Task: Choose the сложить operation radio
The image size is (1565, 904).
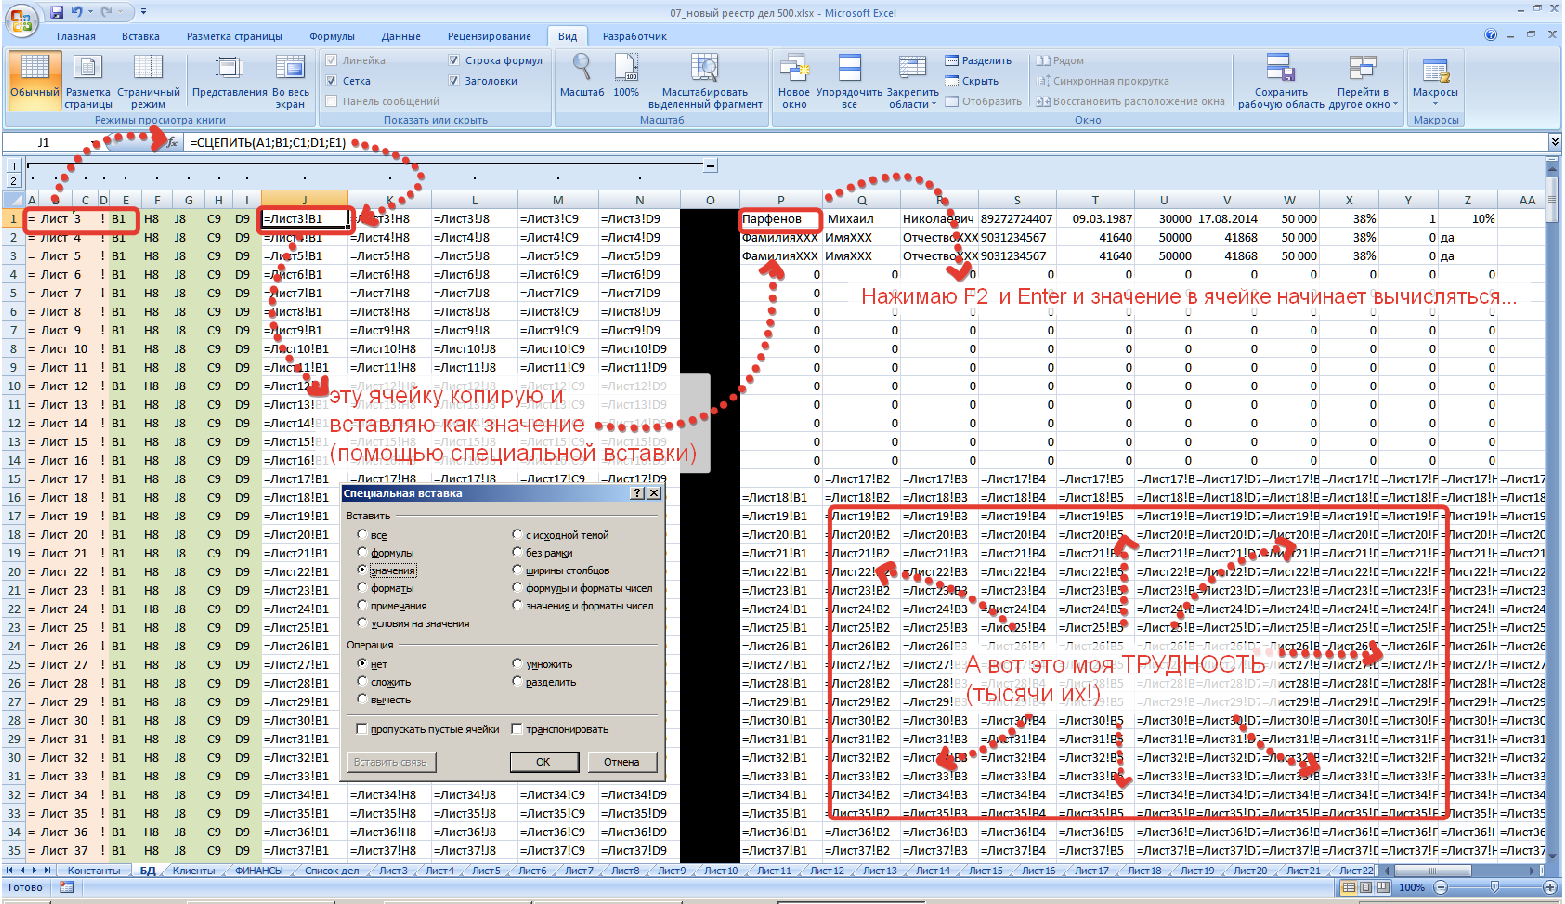Action: tap(362, 682)
